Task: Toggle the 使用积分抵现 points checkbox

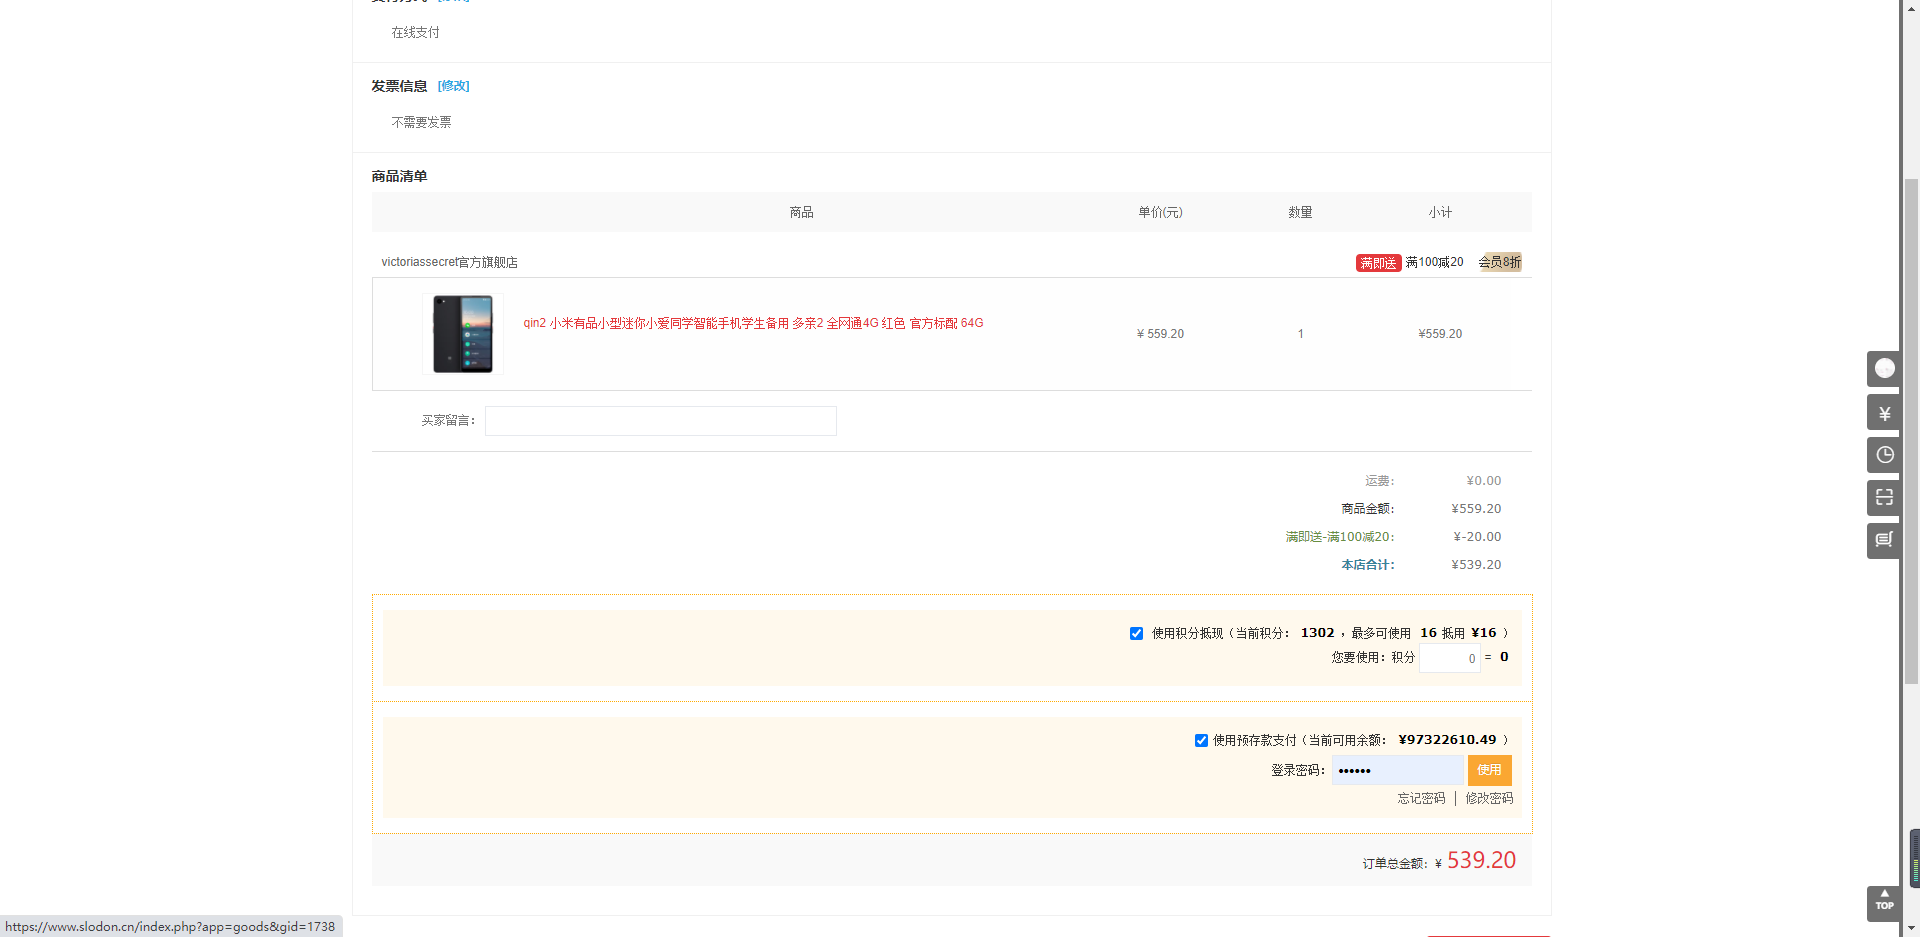Action: point(1136,633)
